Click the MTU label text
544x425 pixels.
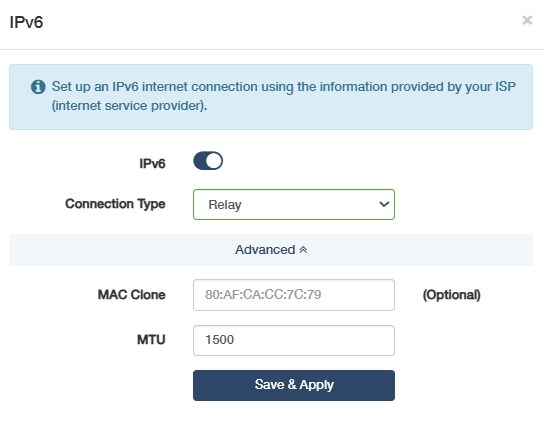(151, 340)
